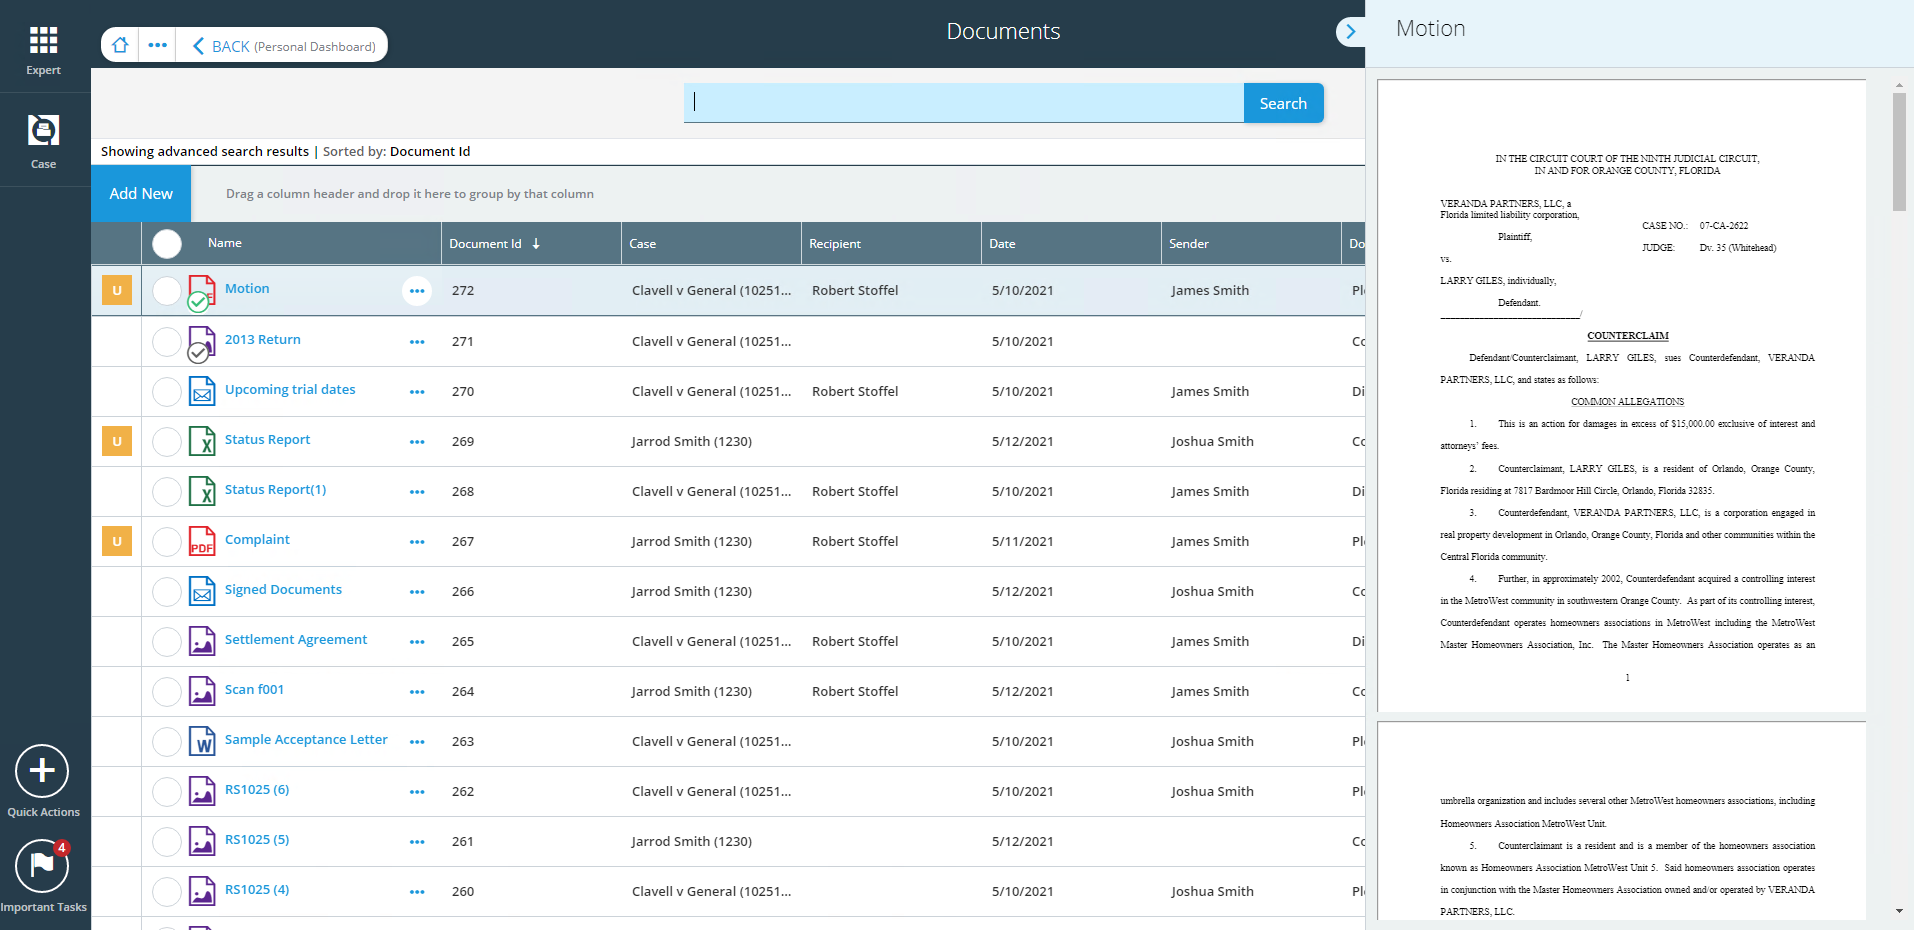Collapse the Motion preview panel with the chevron
Image resolution: width=1914 pixels, height=930 pixels.
[x=1352, y=31]
